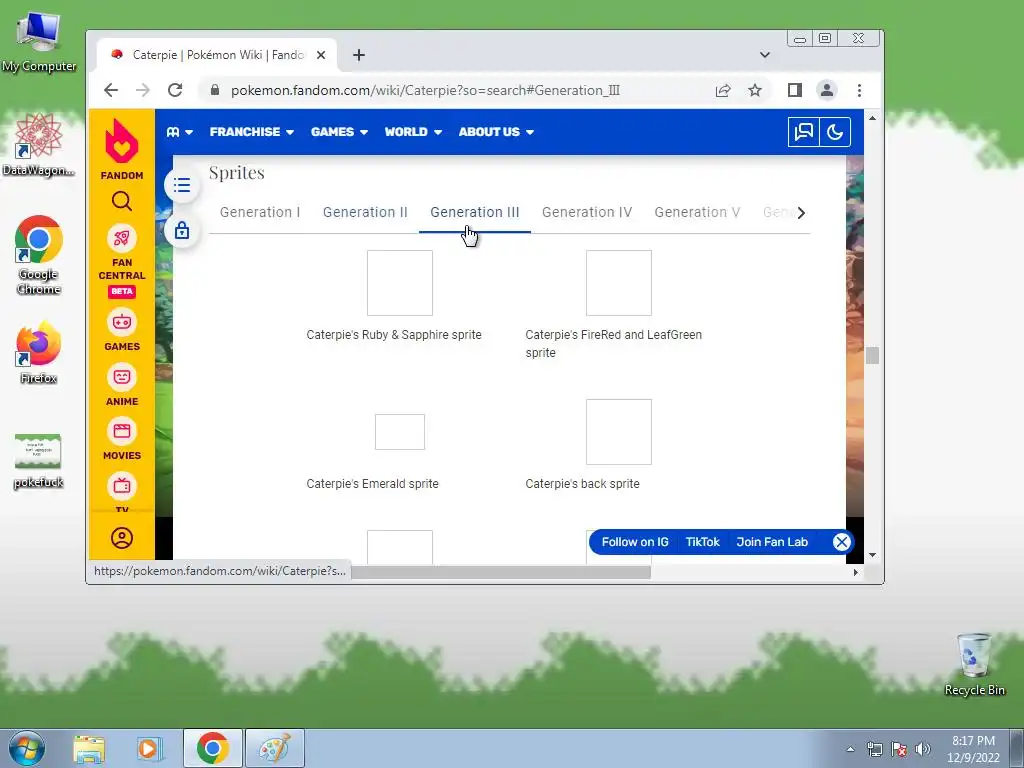Image resolution: width=1024 pixels, height=768 pixels.
Task: Open Caterpie's back sprite image
Action: click(x=618, y=432)
